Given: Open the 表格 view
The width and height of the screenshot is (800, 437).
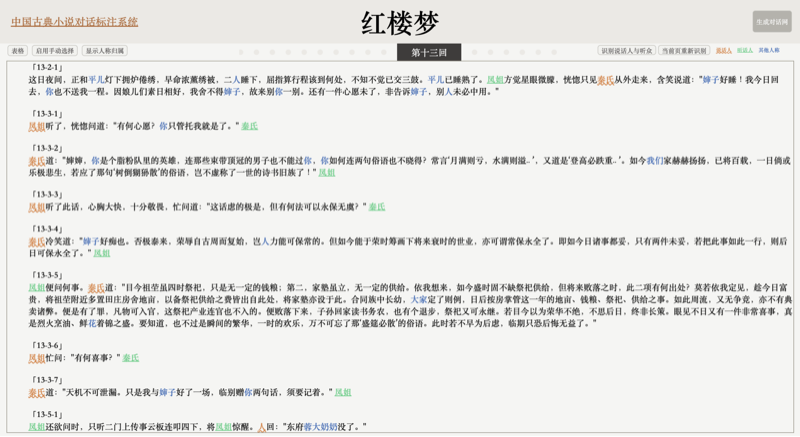Looking at the screenshot, I should pos(17,51).
